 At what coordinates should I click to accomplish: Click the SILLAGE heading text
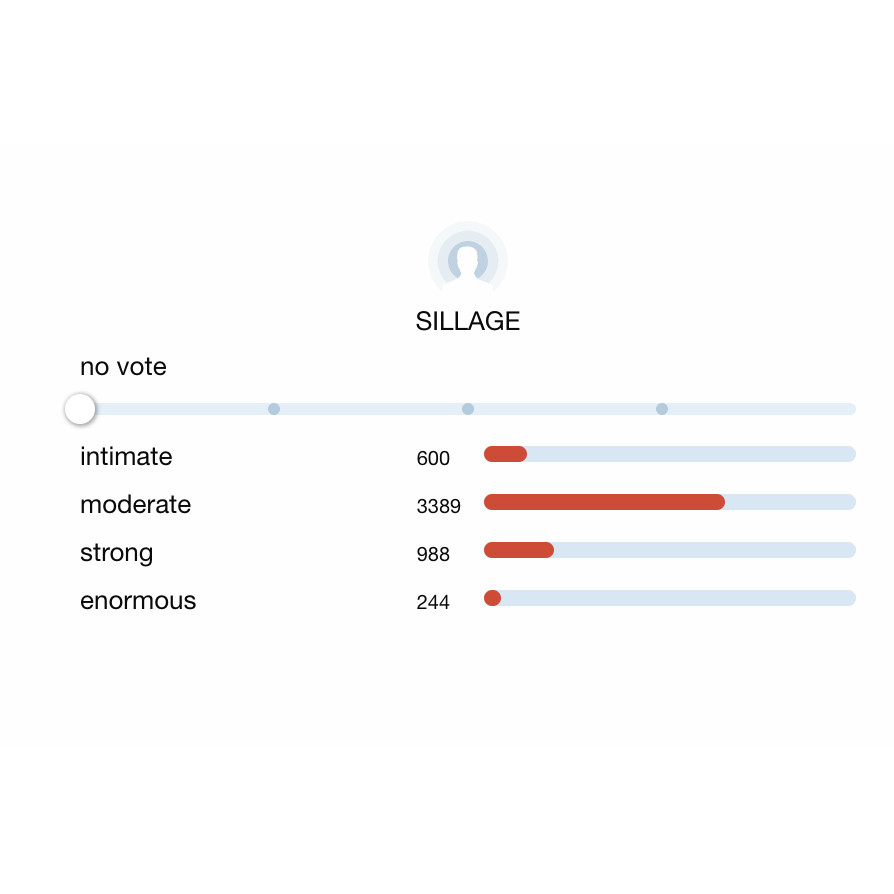click(467, 321)
